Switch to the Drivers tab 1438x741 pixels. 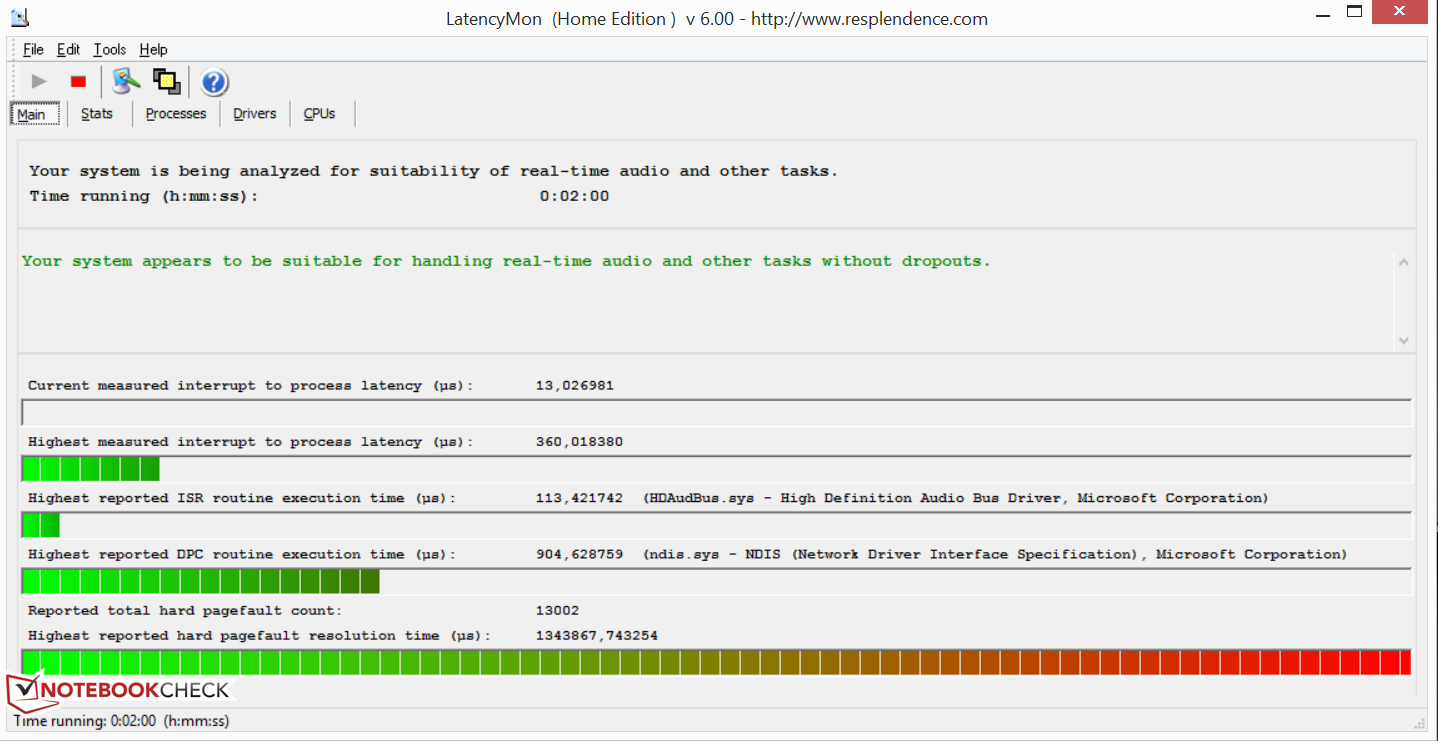point(255,114)
